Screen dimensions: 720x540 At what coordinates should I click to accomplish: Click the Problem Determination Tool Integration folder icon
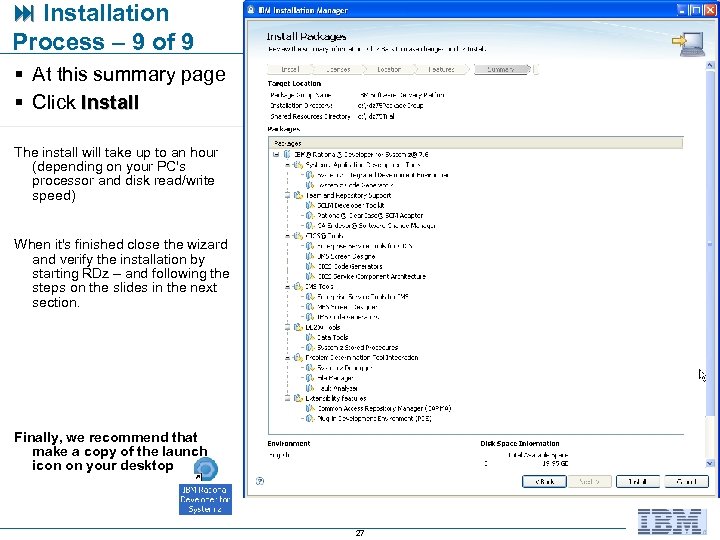[x=298, y=357]
